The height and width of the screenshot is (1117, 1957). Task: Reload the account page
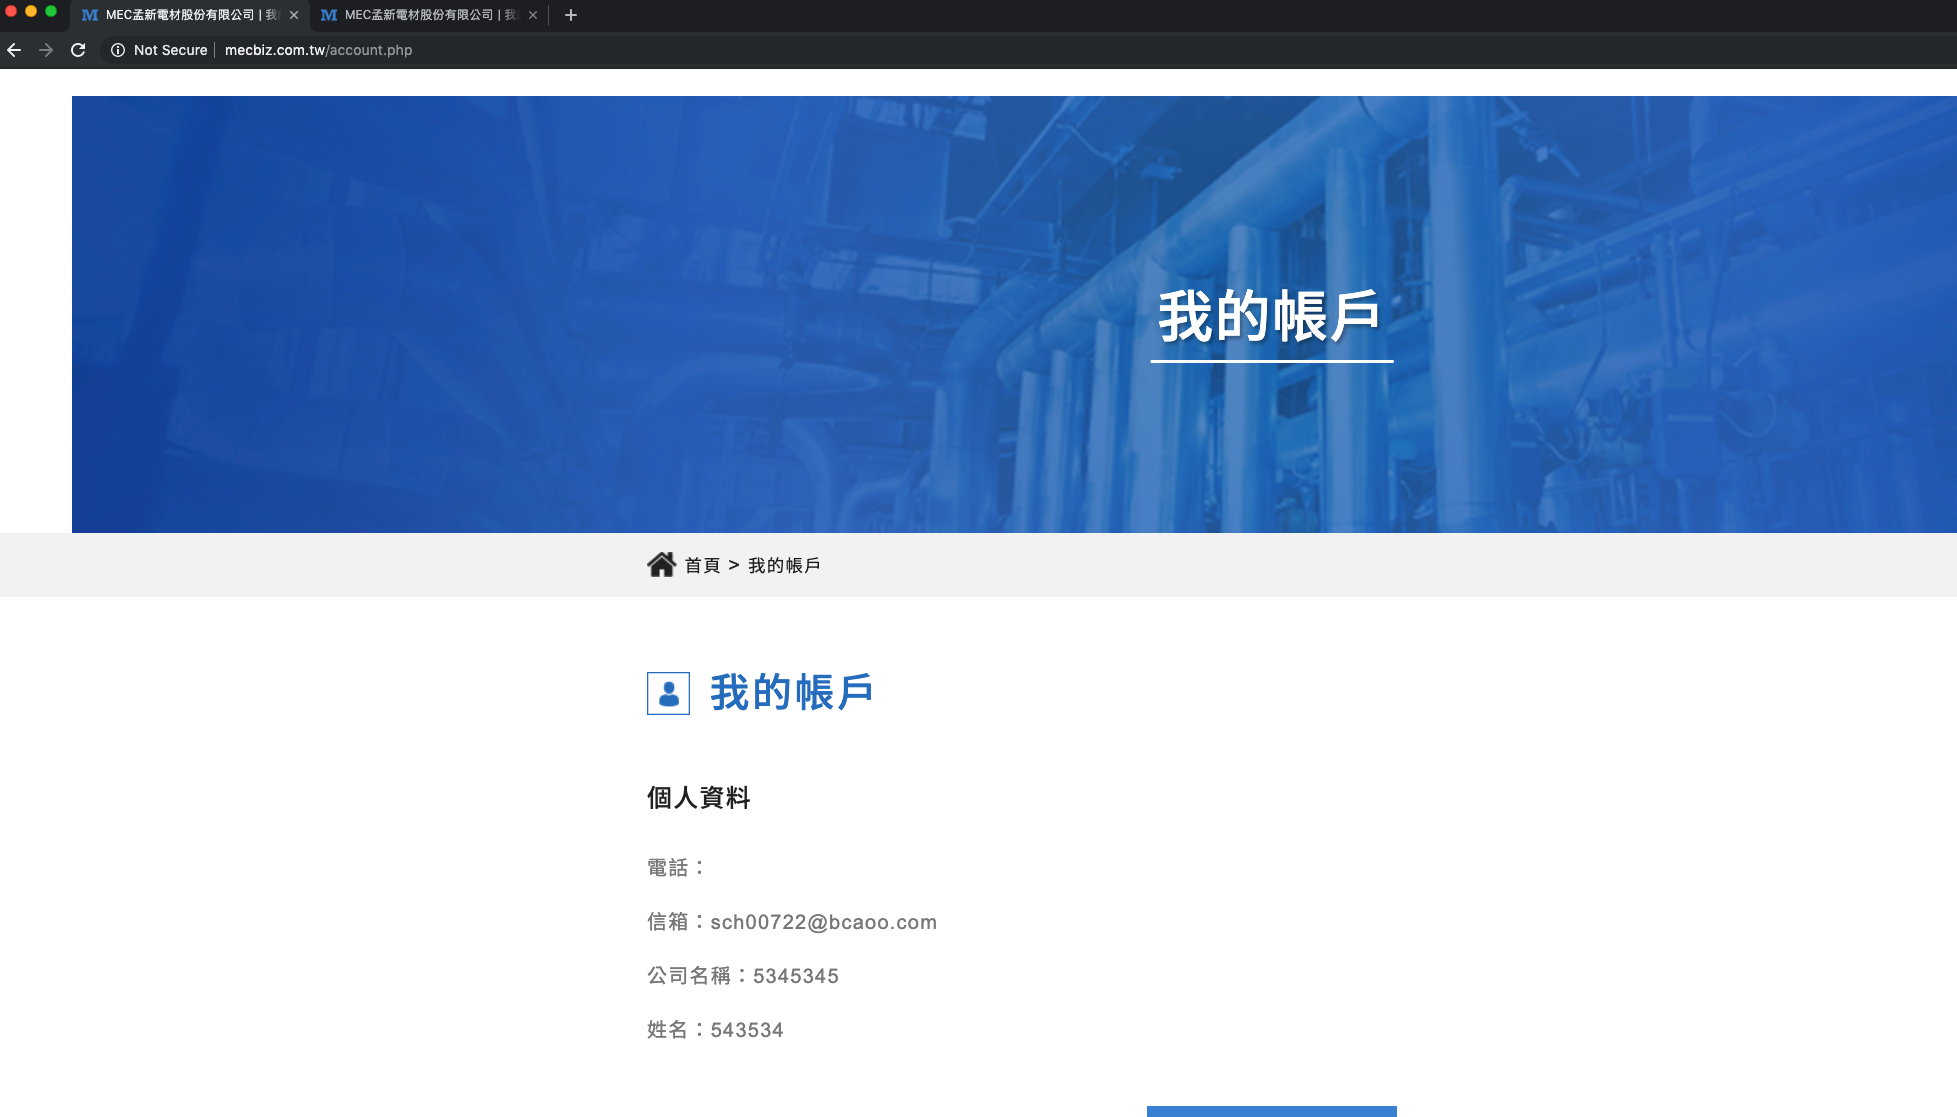click(78, 50)
